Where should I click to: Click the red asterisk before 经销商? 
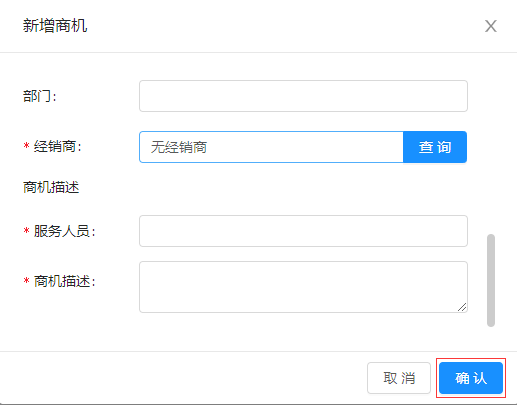[x=26, y=146]
